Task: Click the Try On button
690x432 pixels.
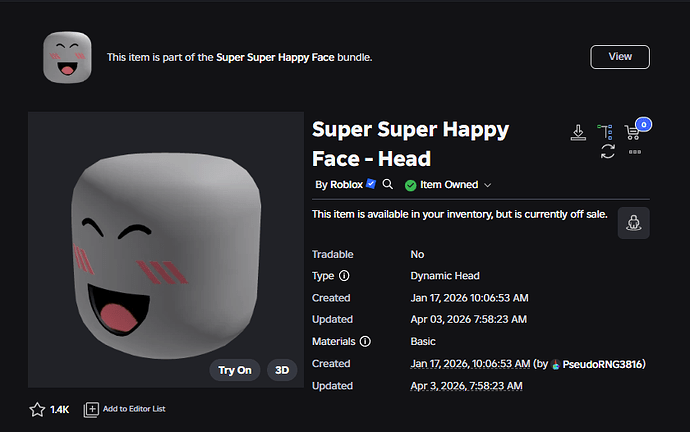Action: [235, 370]
